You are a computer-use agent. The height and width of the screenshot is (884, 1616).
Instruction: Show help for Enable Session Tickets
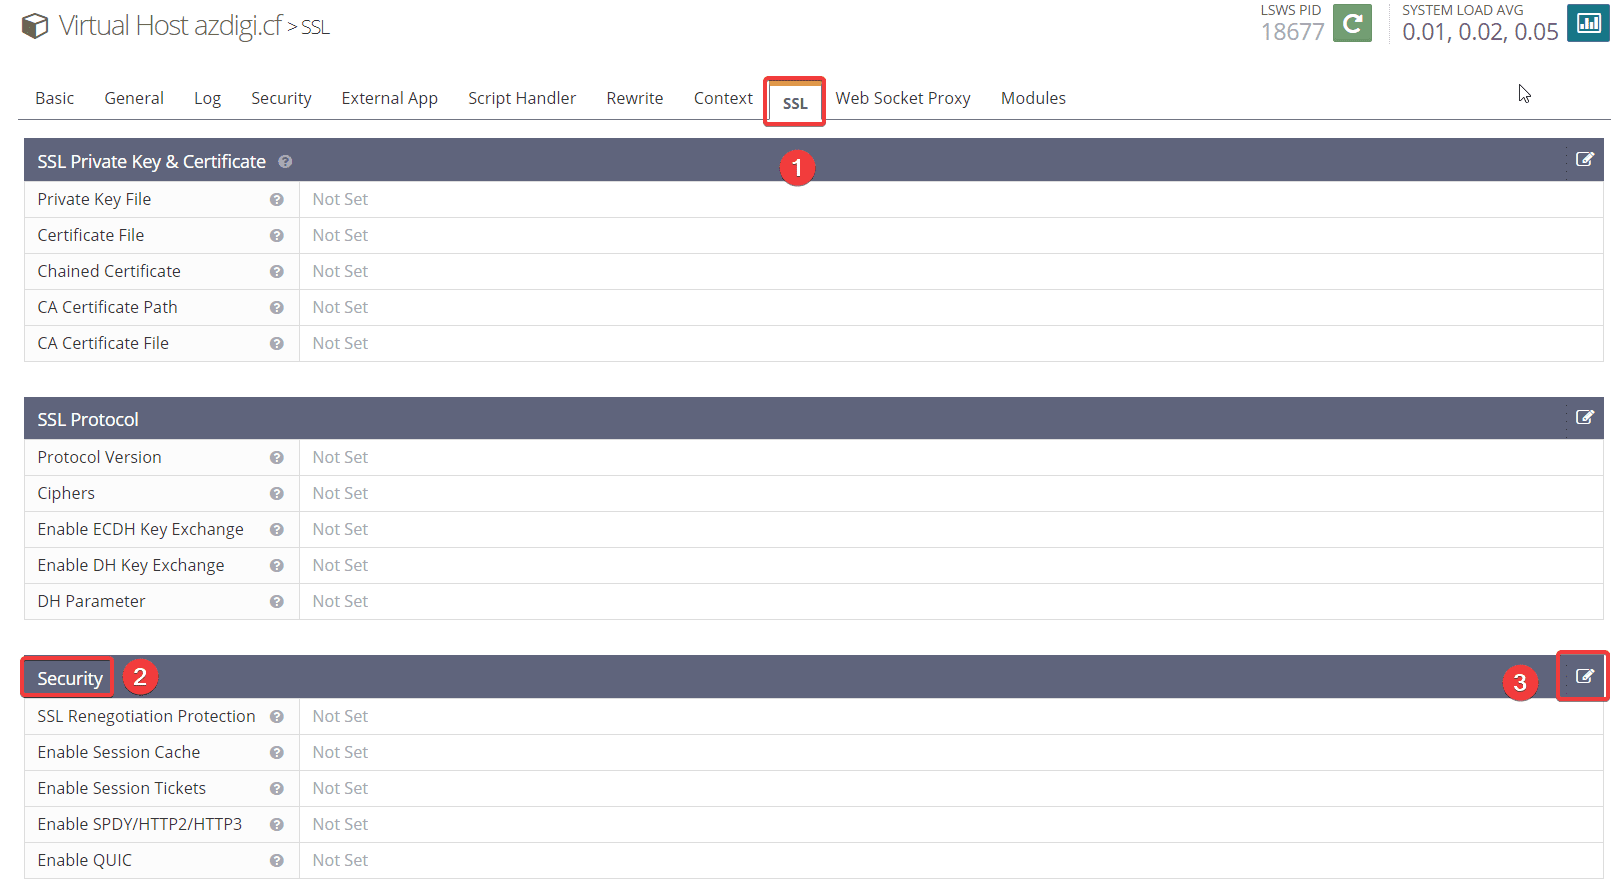click(x=277, y=789)
